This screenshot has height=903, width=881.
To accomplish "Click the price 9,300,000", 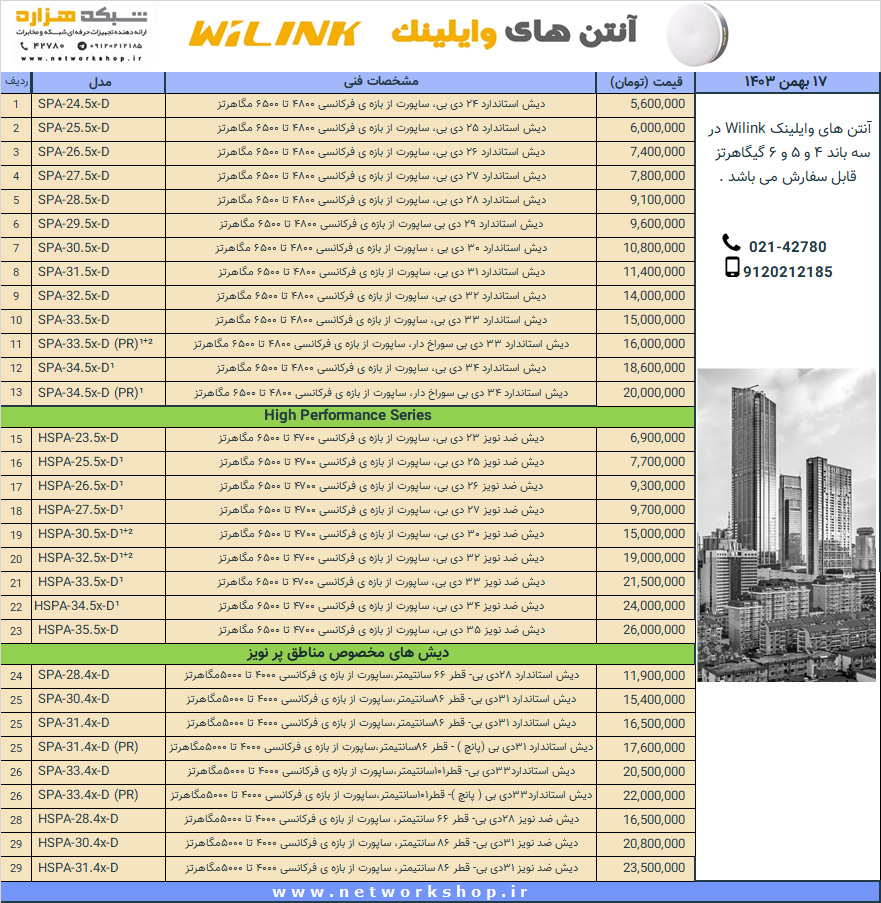I will 658,486.
